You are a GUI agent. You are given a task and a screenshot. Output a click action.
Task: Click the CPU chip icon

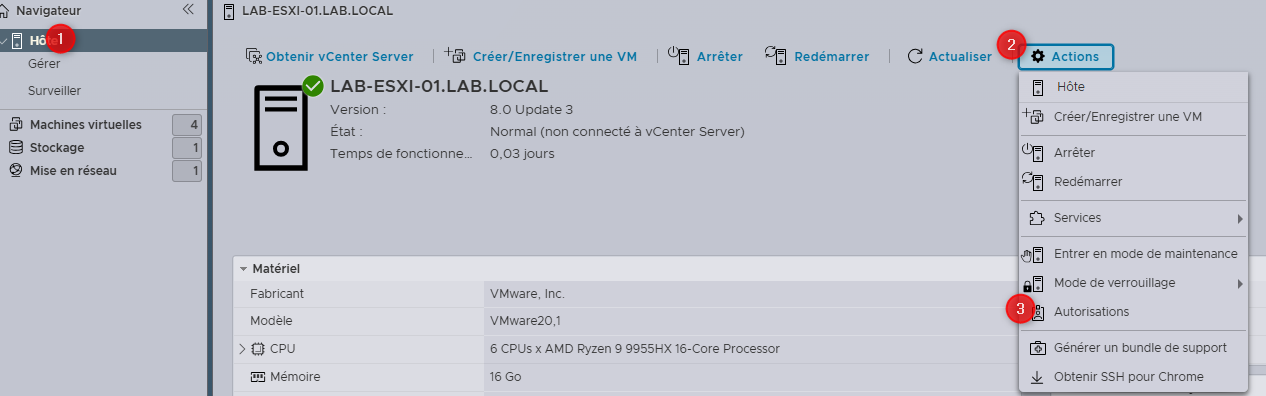point(257,349)
